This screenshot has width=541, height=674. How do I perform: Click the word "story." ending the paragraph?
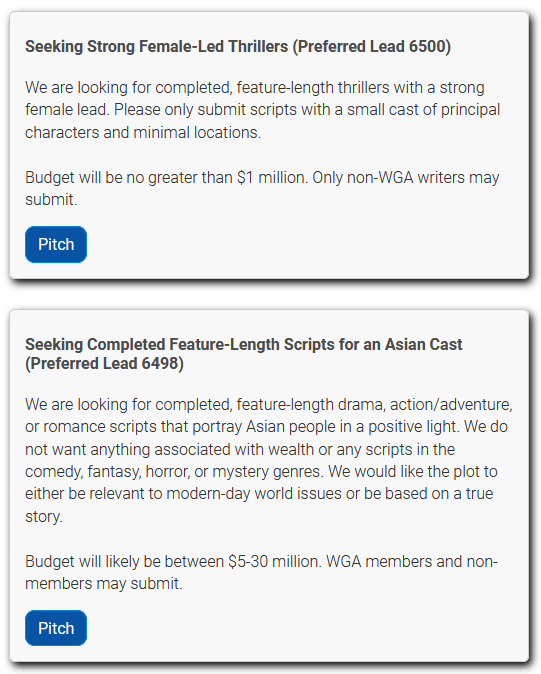[x=44, y=516]
